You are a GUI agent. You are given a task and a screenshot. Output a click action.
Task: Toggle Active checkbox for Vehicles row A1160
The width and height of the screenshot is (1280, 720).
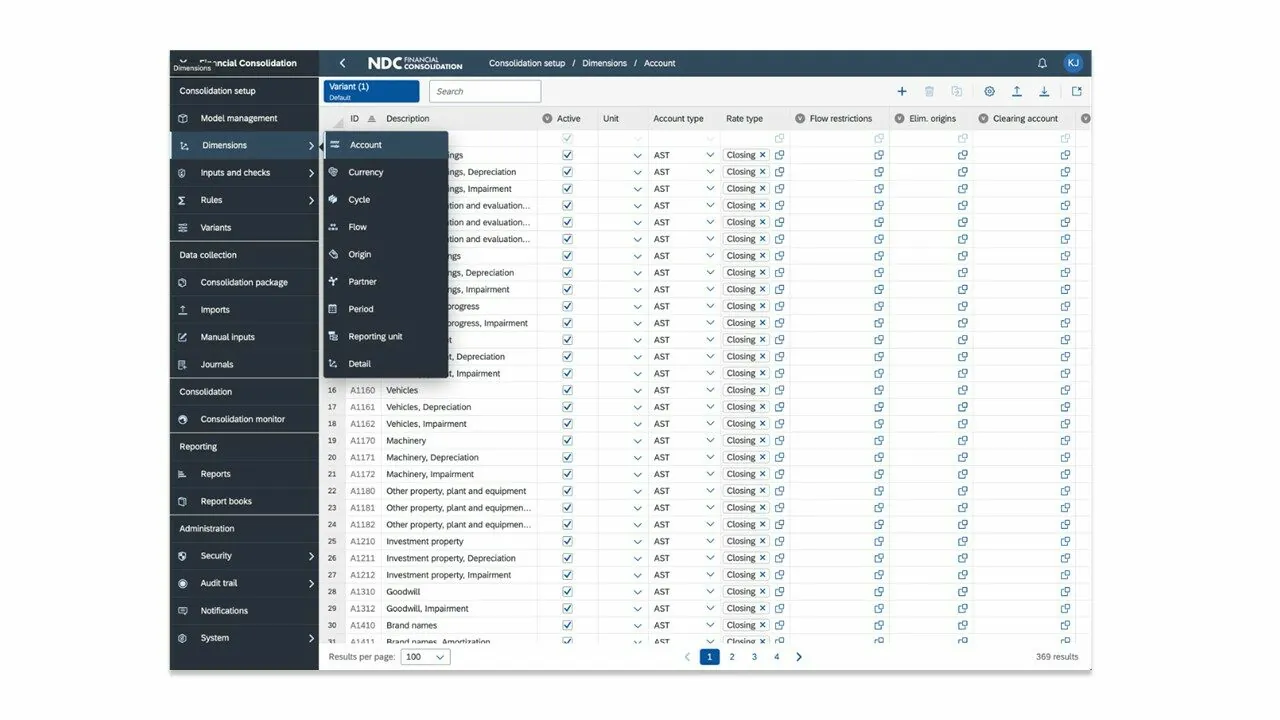567,390
